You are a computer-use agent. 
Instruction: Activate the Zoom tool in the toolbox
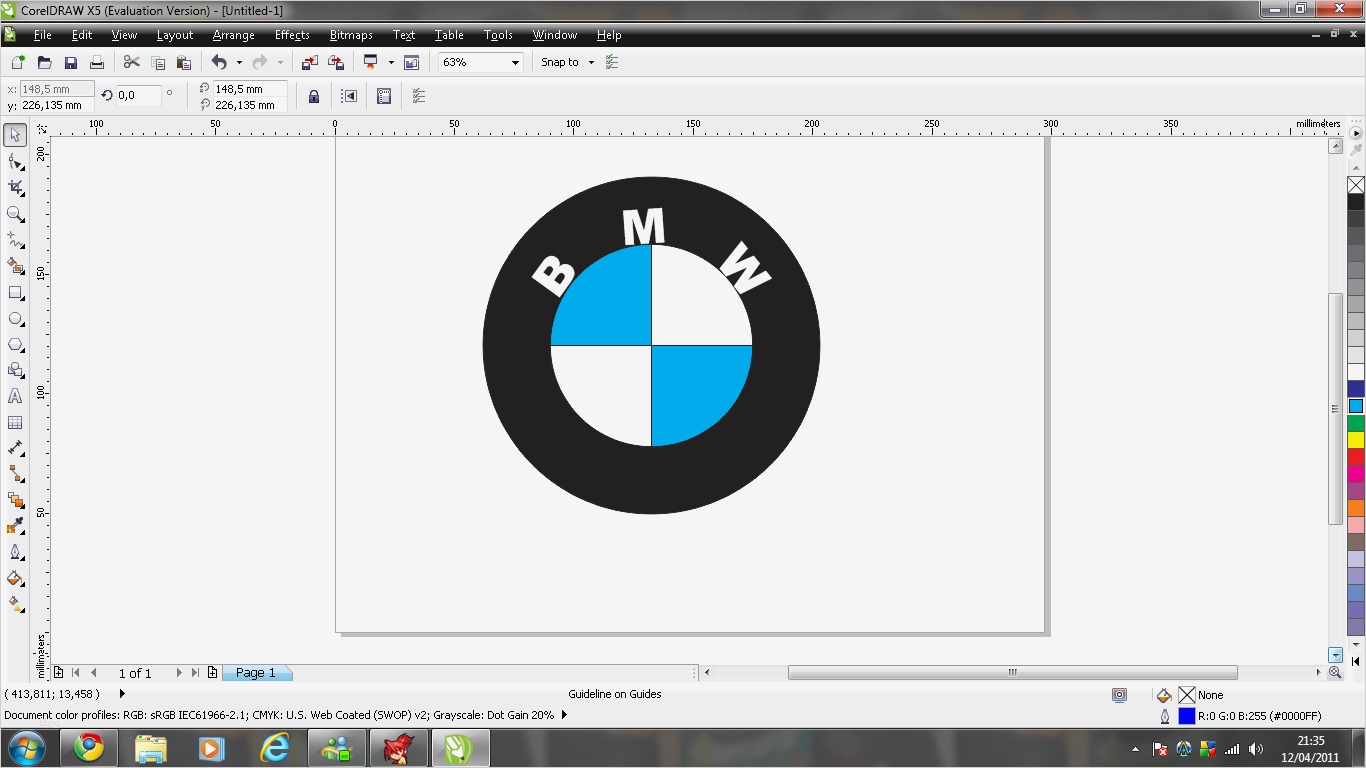tap(15, 213)
